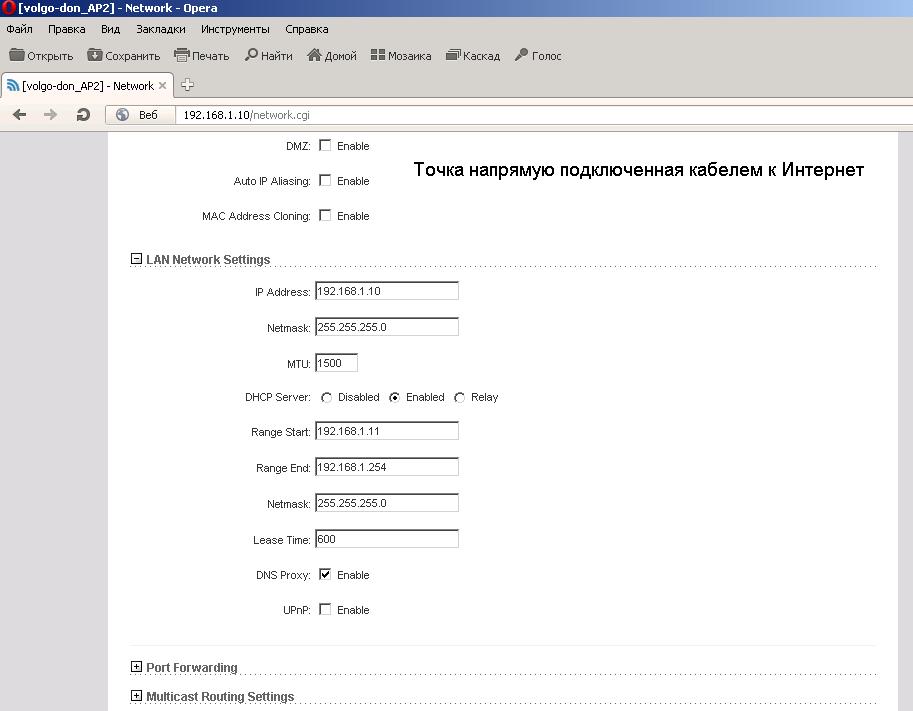Open the Закладки menu

point(160,29)
